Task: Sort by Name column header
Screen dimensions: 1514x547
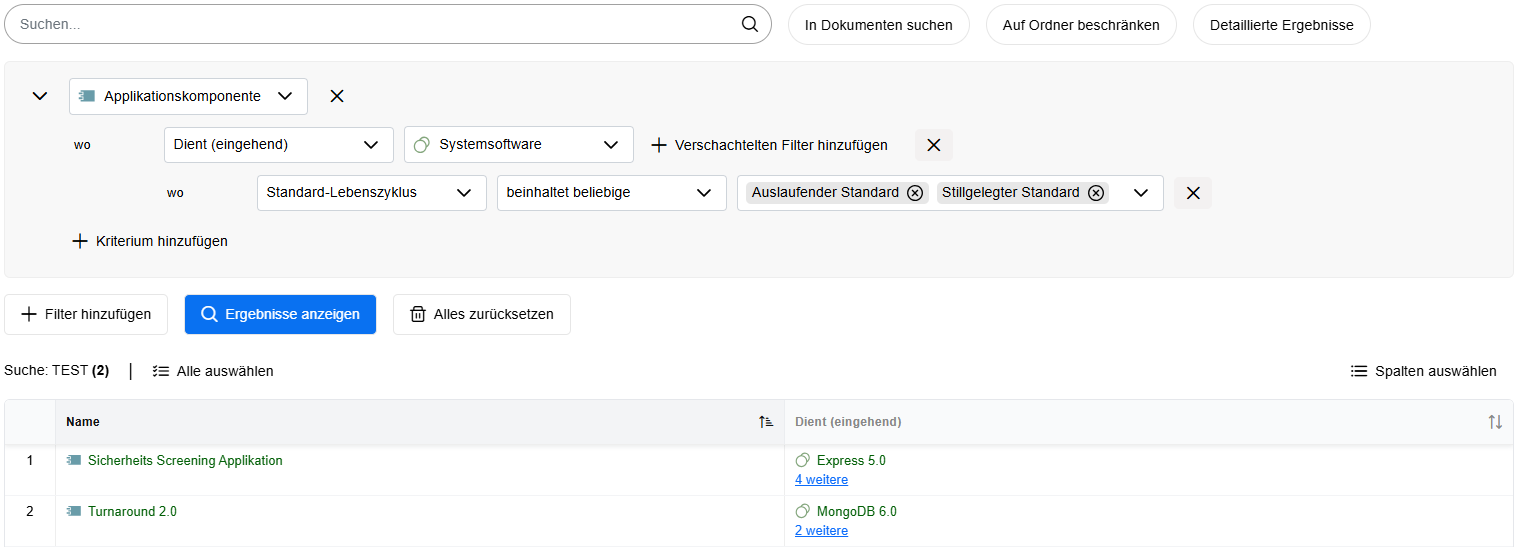Action: [419, 422]
